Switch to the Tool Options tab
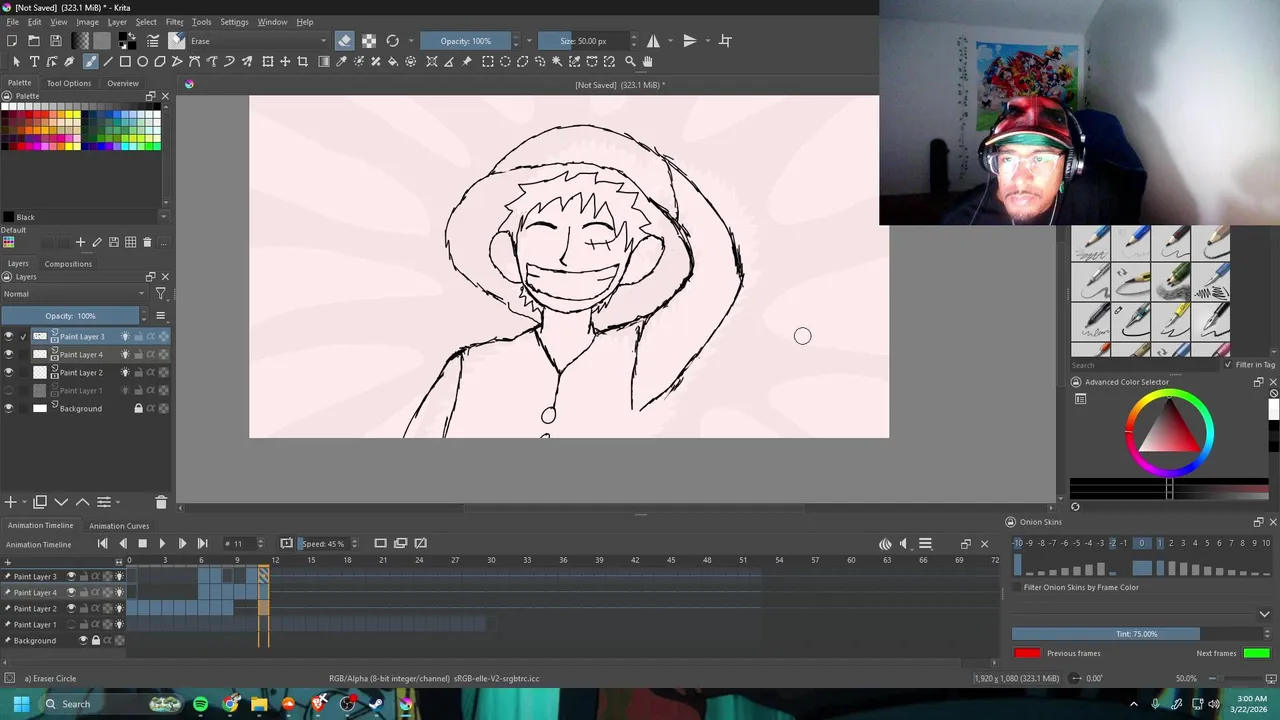The image size is (1280, 720). (69, 84)
